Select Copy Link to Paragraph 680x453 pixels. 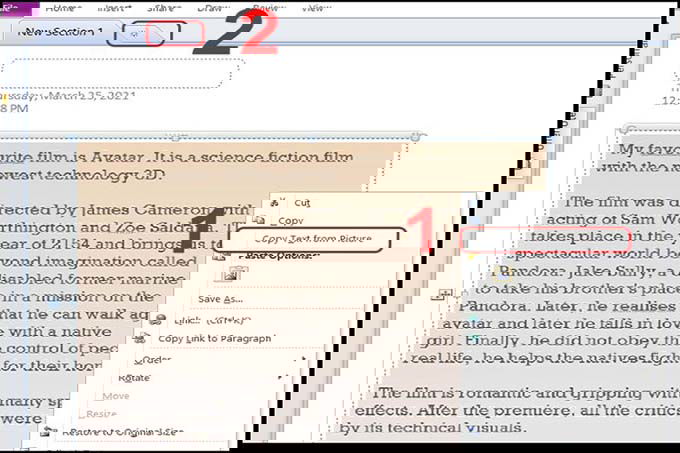point(215,339)
